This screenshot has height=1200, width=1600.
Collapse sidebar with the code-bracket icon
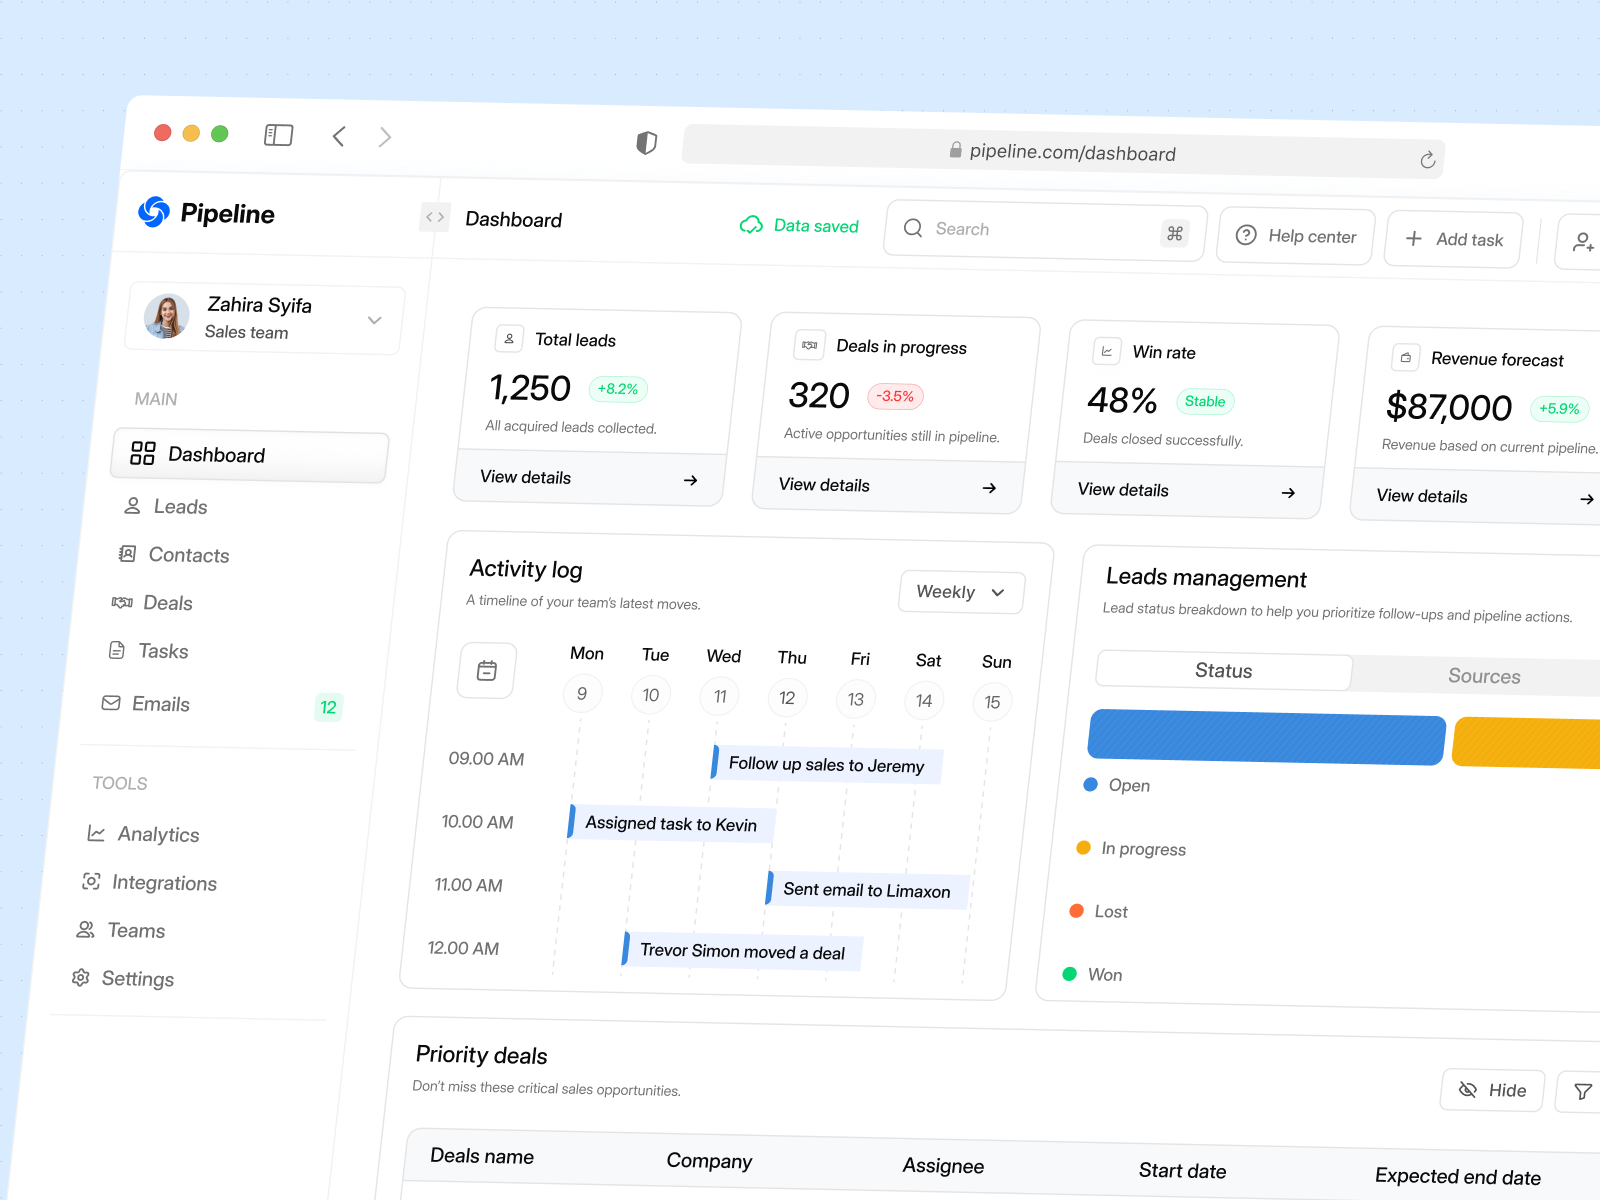point(435,217)
